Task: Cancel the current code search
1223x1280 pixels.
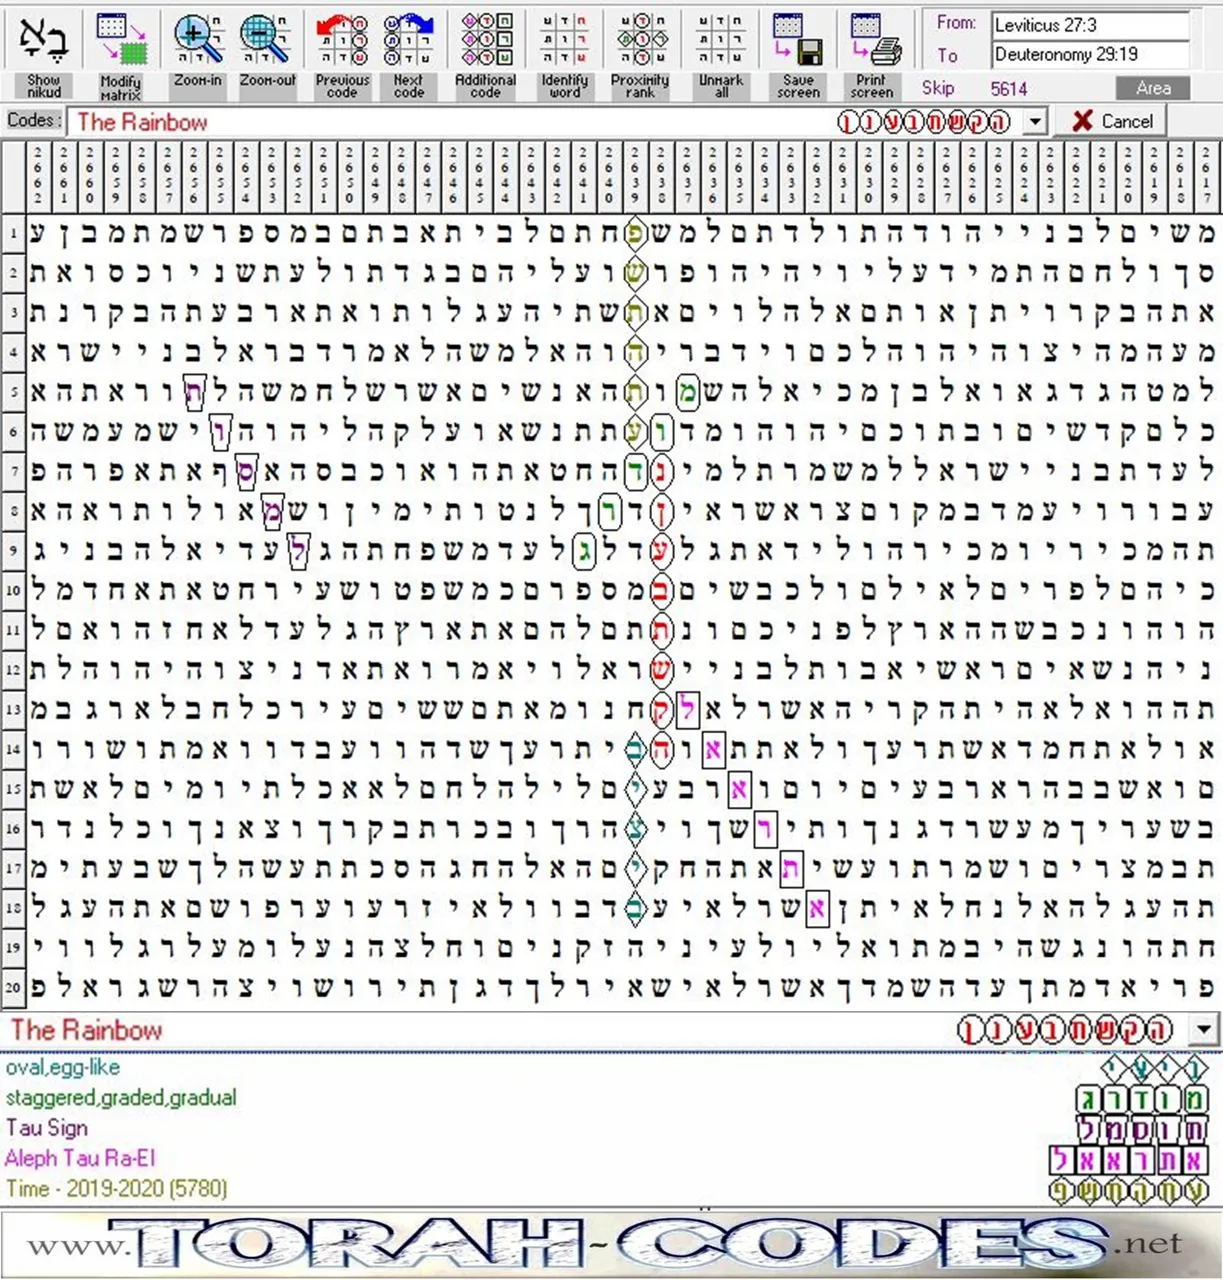Action: pos(1112,122)
